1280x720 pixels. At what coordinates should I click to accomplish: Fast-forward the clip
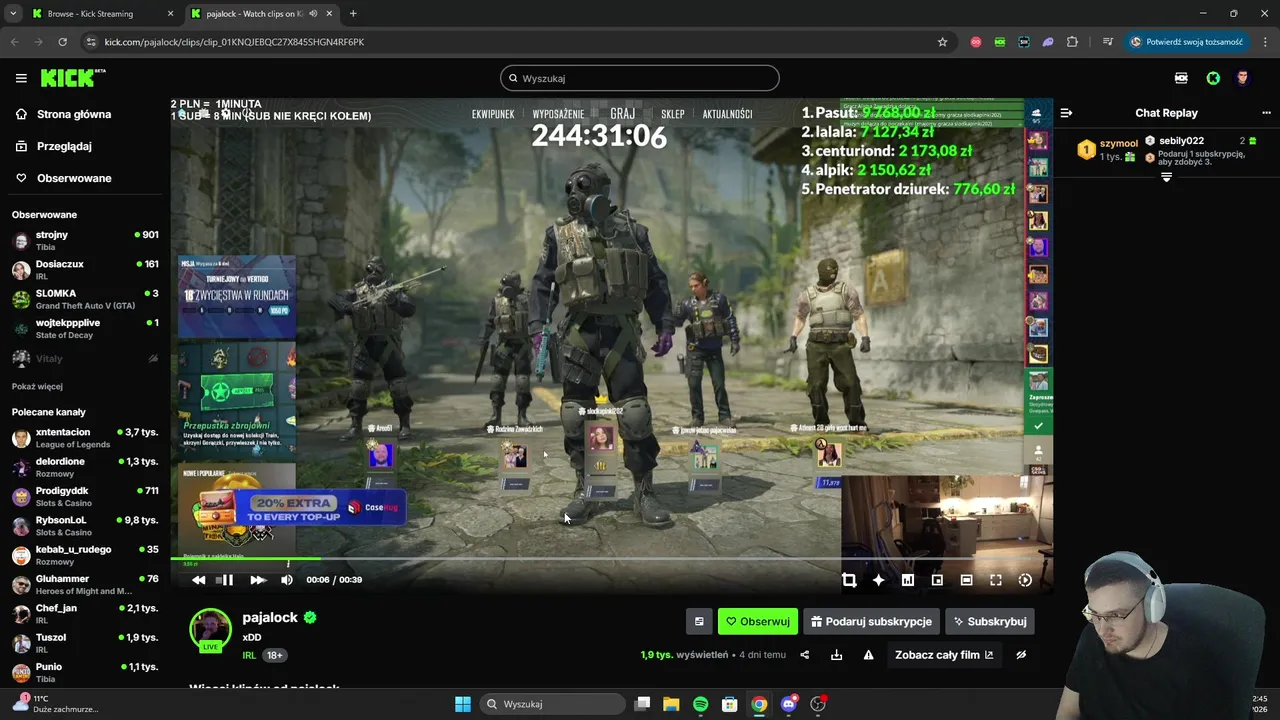[257, 580]
